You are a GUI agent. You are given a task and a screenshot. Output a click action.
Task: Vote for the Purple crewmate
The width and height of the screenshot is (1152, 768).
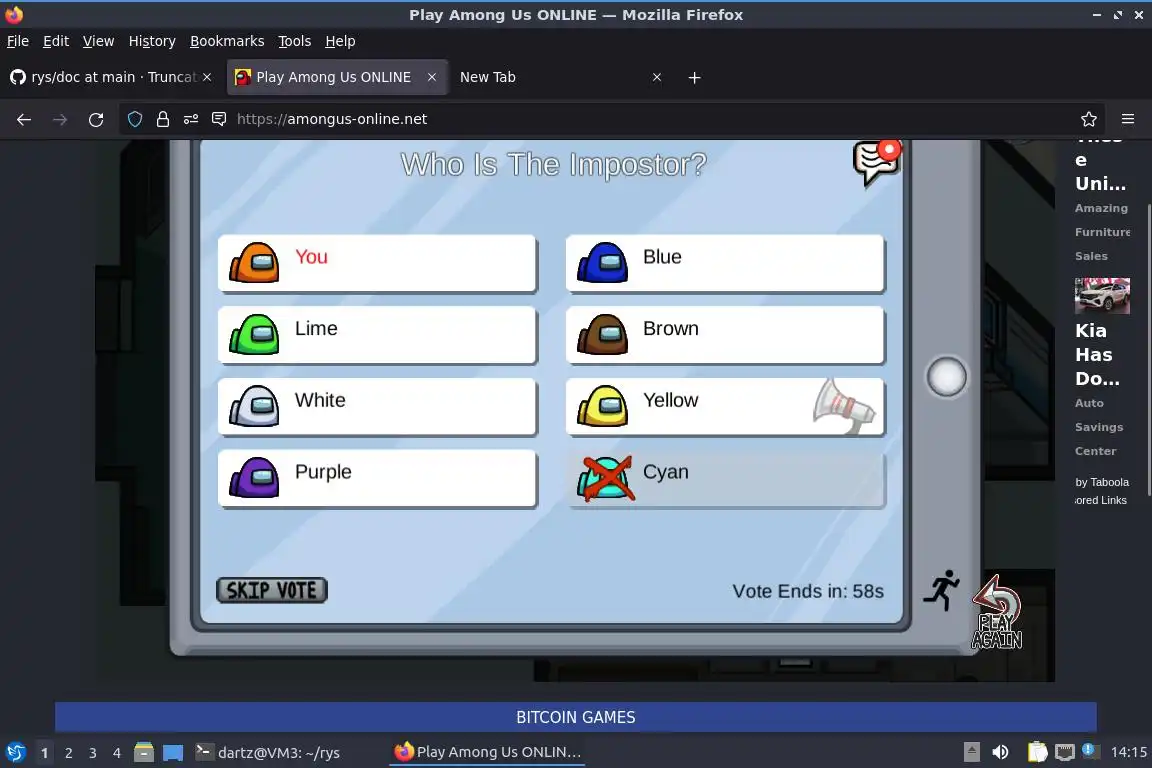click(377, 478)
